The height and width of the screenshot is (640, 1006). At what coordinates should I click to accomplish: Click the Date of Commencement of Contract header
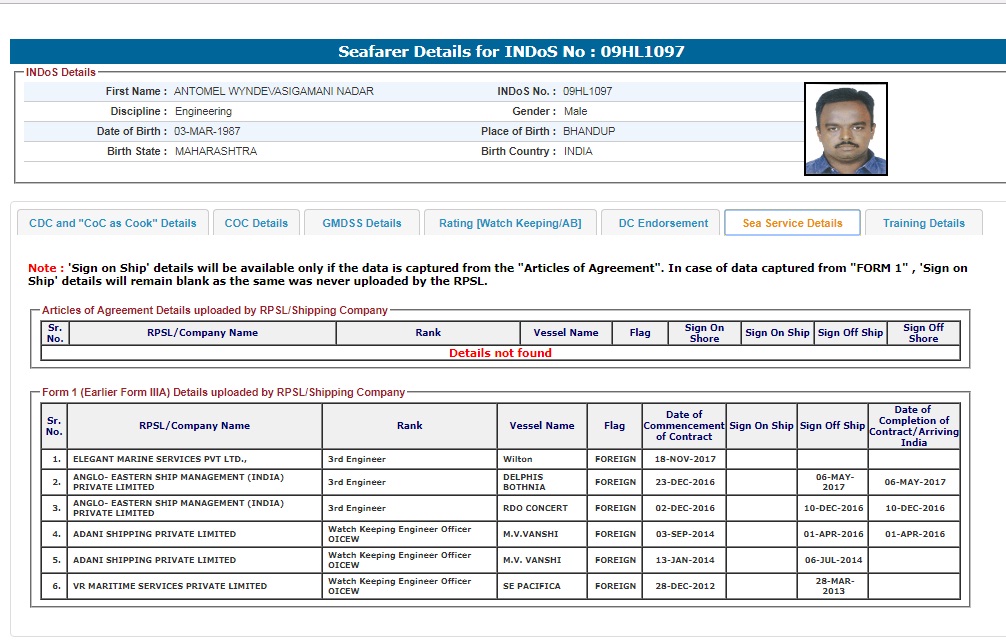click(684, 425)
